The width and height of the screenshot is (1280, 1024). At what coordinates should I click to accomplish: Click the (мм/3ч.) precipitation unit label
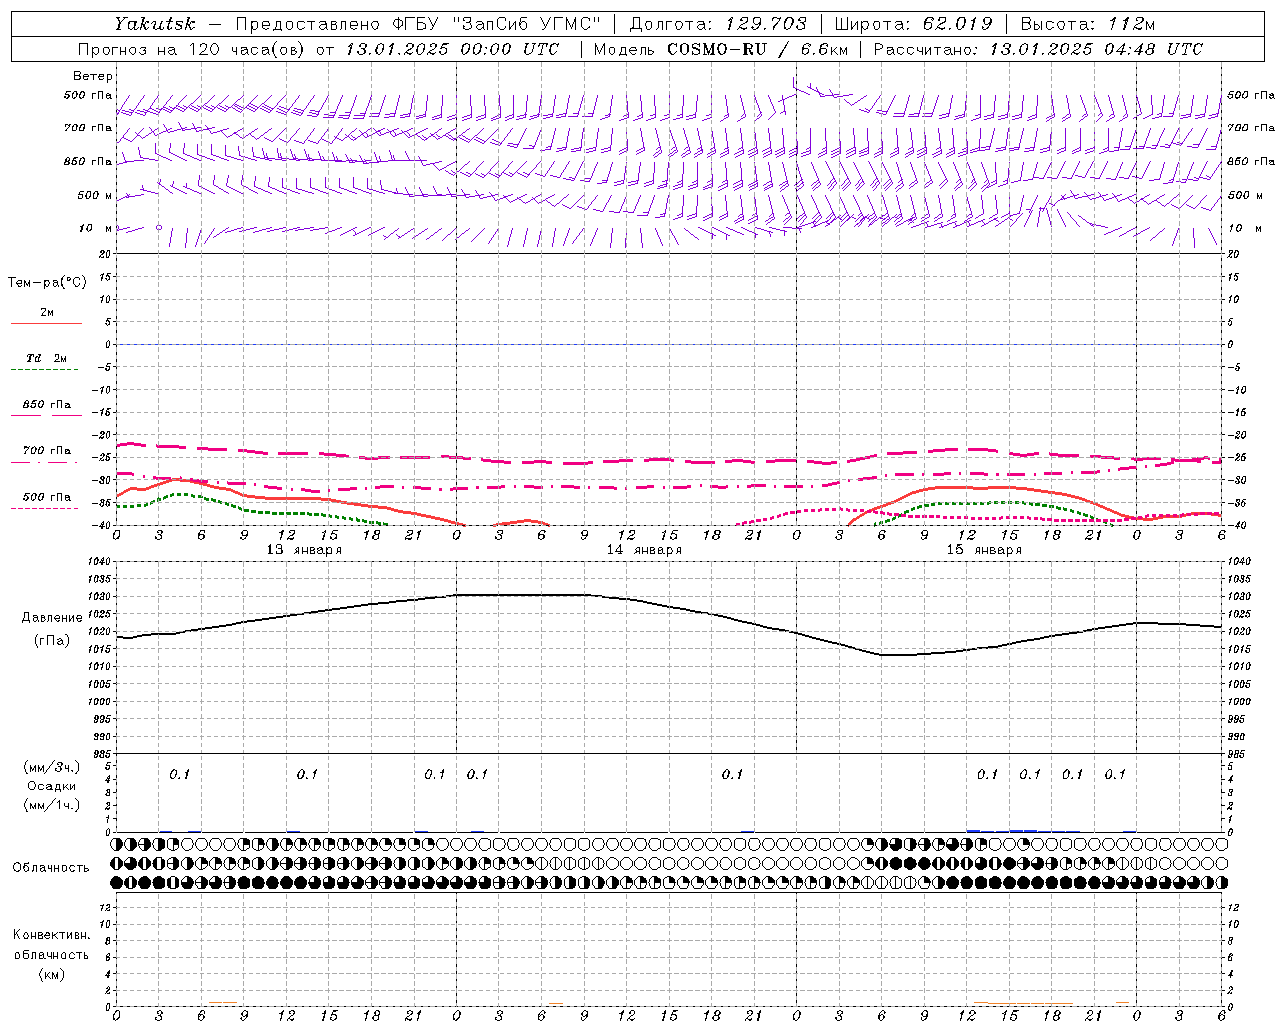52,768
